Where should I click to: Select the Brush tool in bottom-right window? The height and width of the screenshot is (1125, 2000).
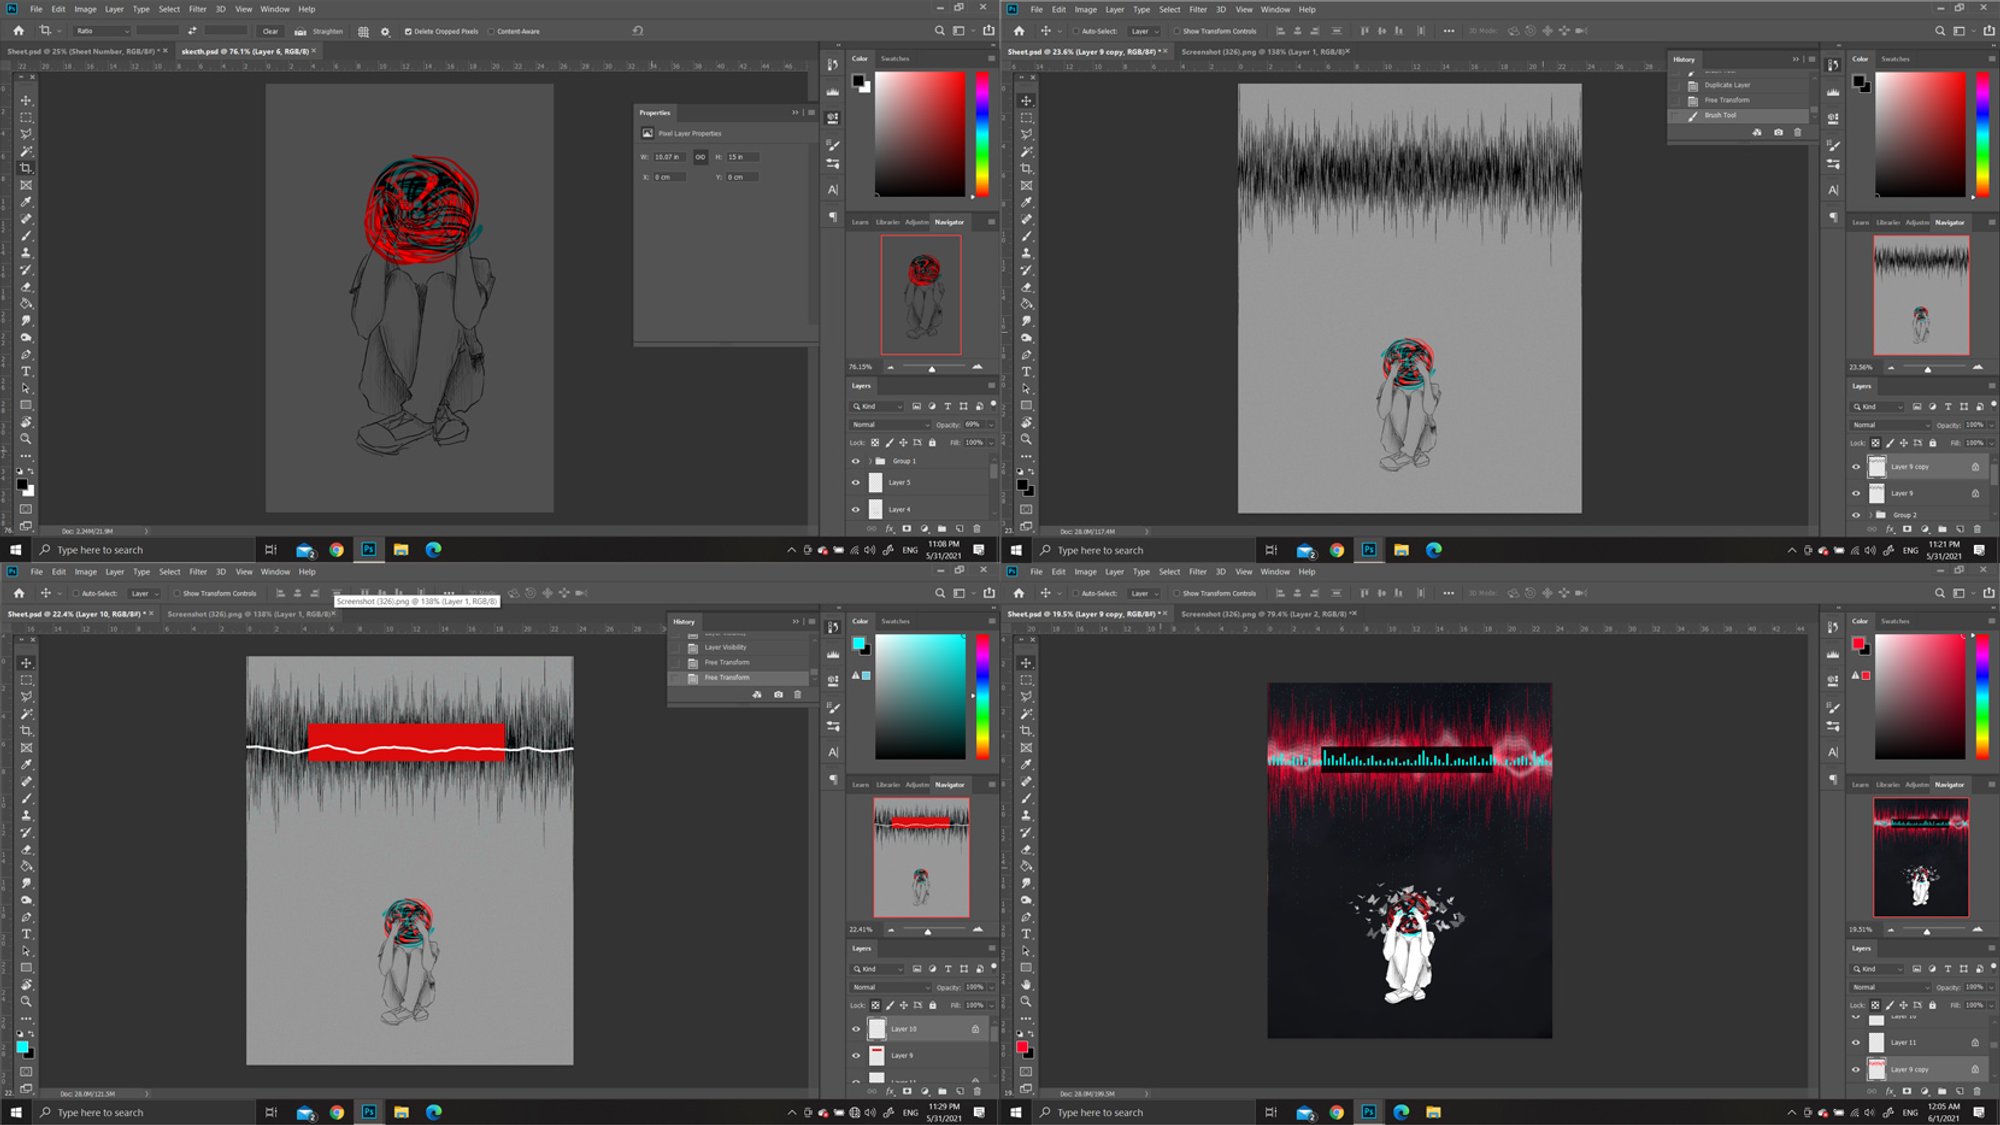[x=1026, y=798]
